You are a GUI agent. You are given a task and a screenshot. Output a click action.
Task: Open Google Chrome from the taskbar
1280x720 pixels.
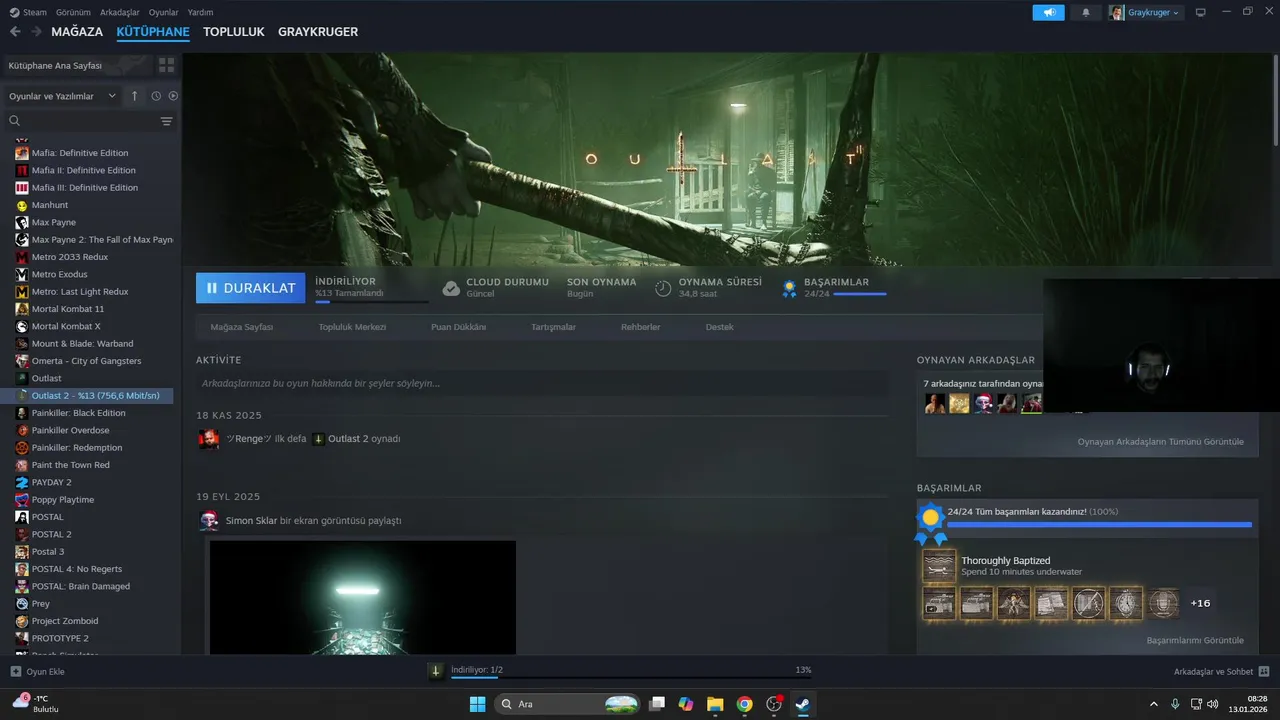click(x=744, y=704)
